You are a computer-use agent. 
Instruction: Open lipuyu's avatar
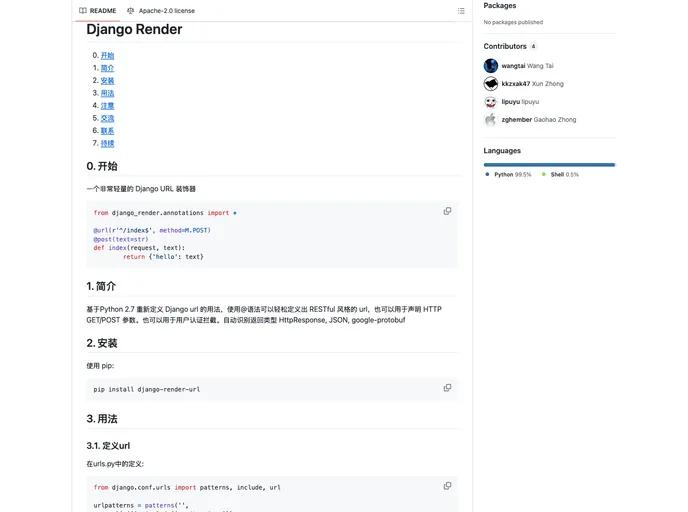(x=491, y=102)
